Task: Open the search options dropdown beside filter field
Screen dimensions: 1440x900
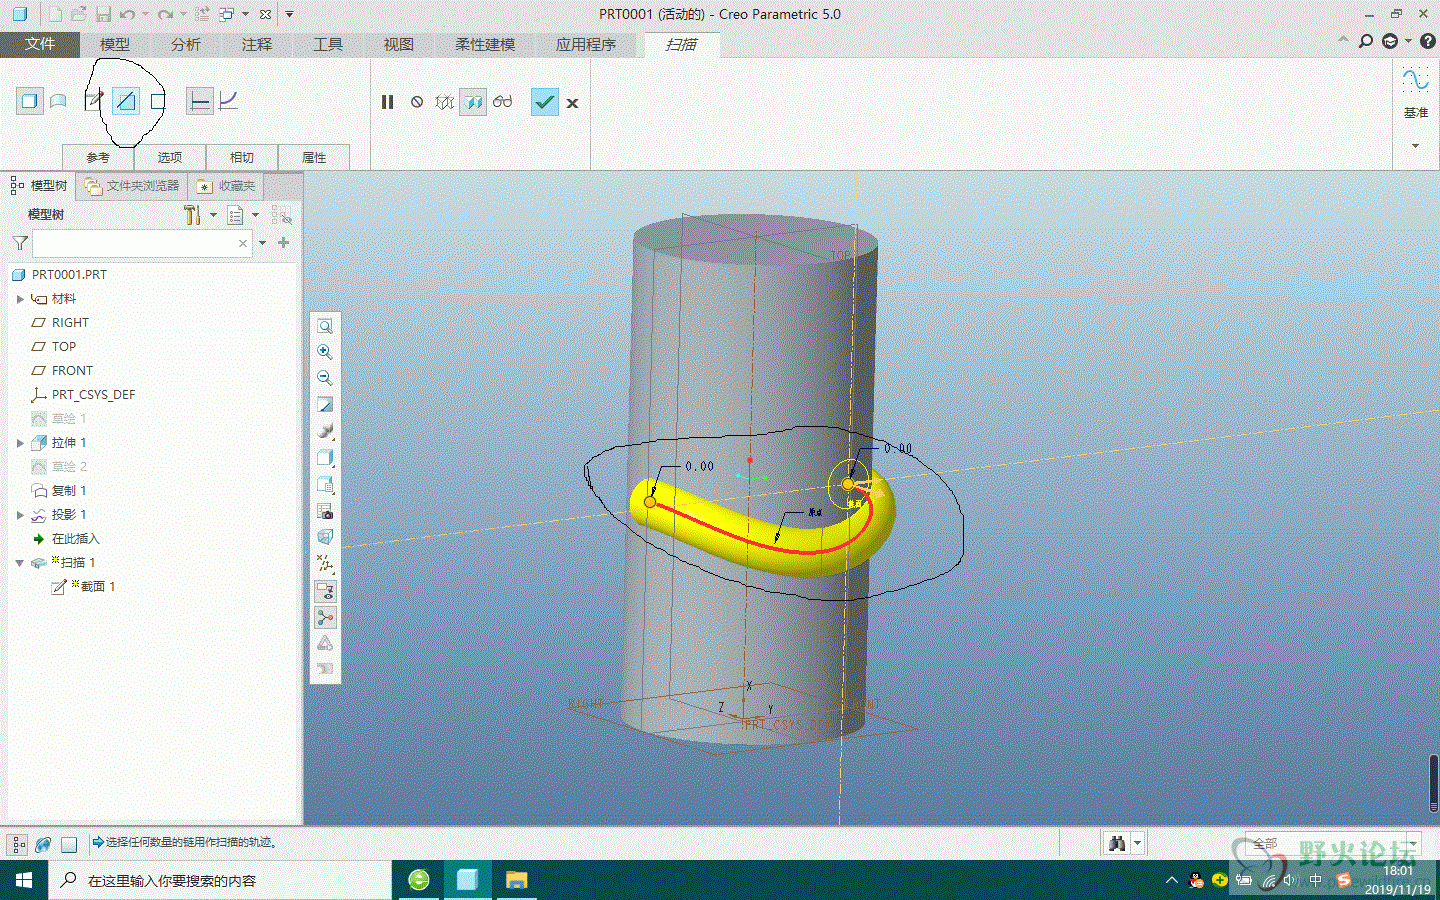Action: (x=263, y=243)
